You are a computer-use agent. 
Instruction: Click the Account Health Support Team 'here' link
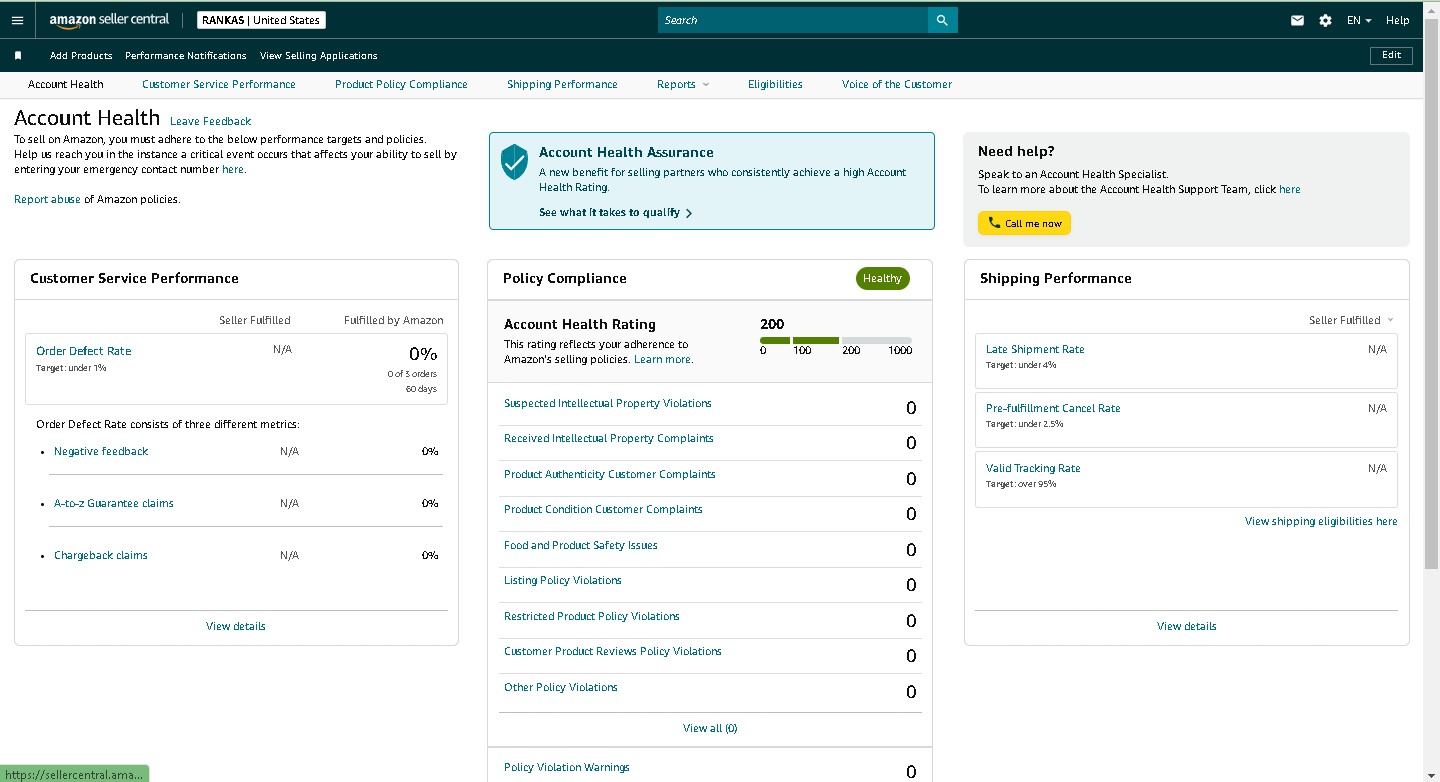pyautogui.click(x=1290, y=190)
